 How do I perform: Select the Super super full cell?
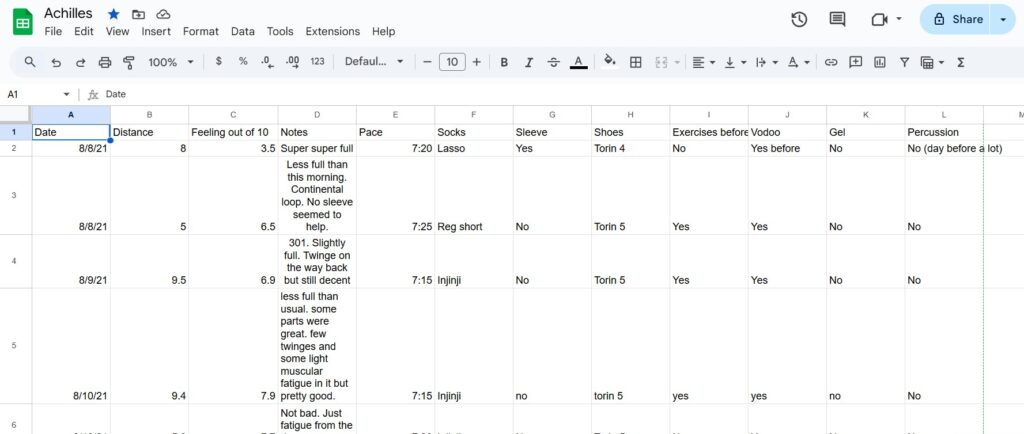(x=317, y=148)
